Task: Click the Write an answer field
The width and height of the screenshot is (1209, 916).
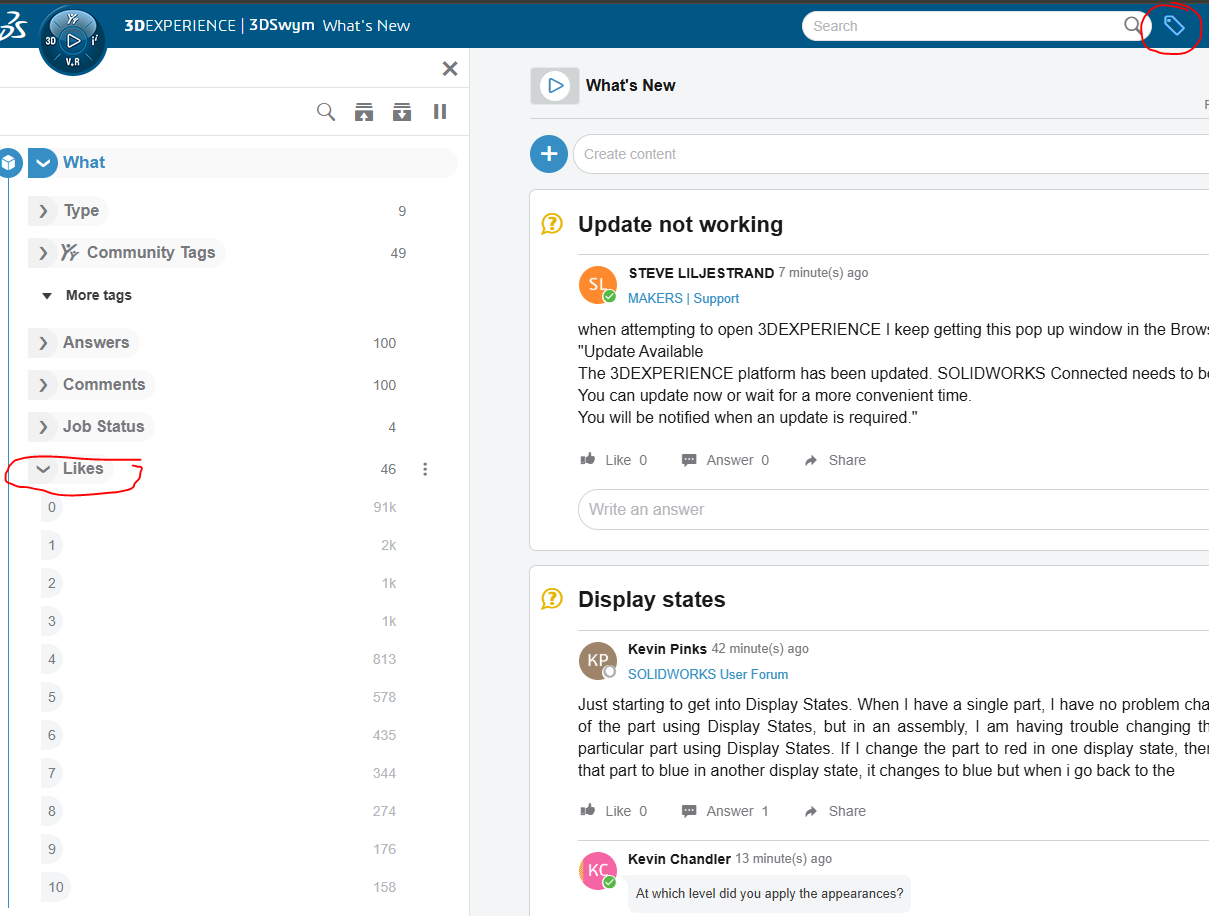Action: (893, 509)
